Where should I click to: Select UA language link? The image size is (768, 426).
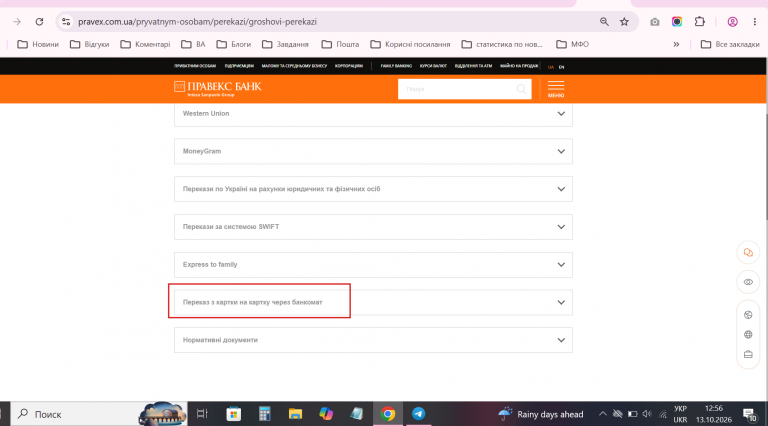coord(551,67)
